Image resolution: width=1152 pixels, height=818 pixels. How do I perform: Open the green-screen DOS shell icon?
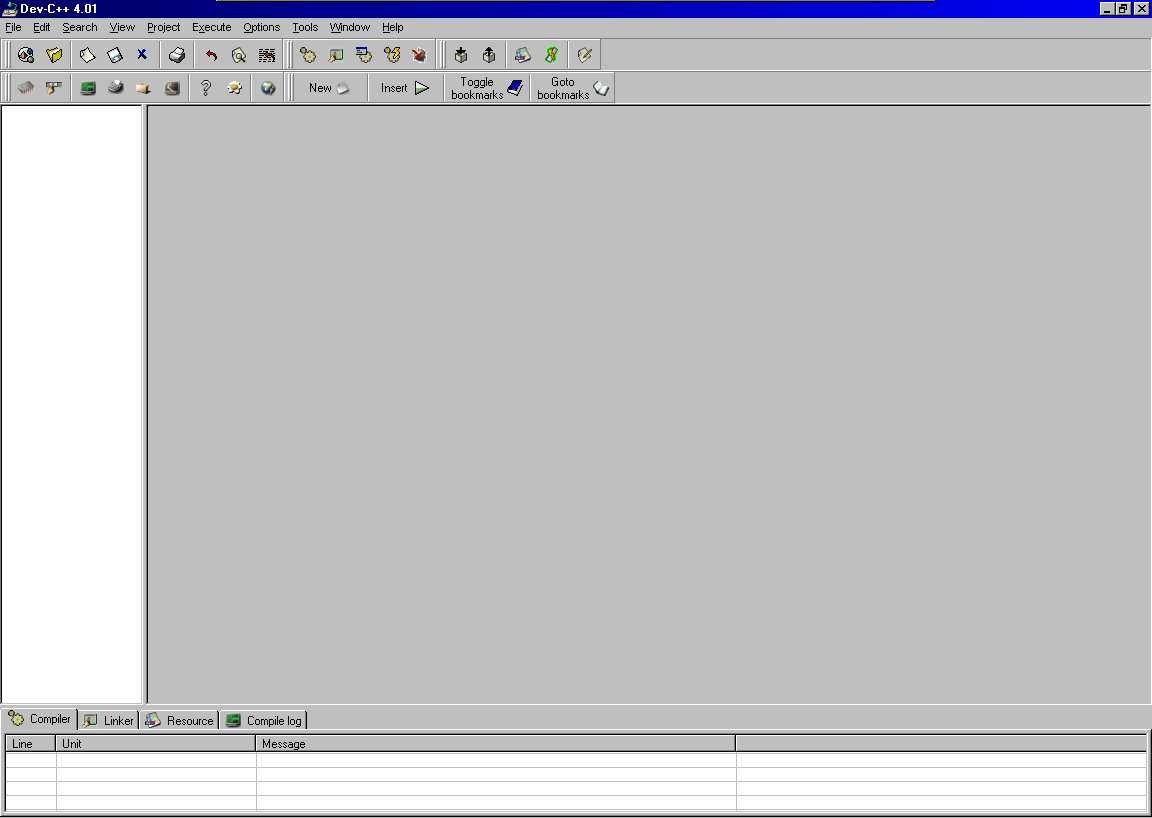(87, 88)
